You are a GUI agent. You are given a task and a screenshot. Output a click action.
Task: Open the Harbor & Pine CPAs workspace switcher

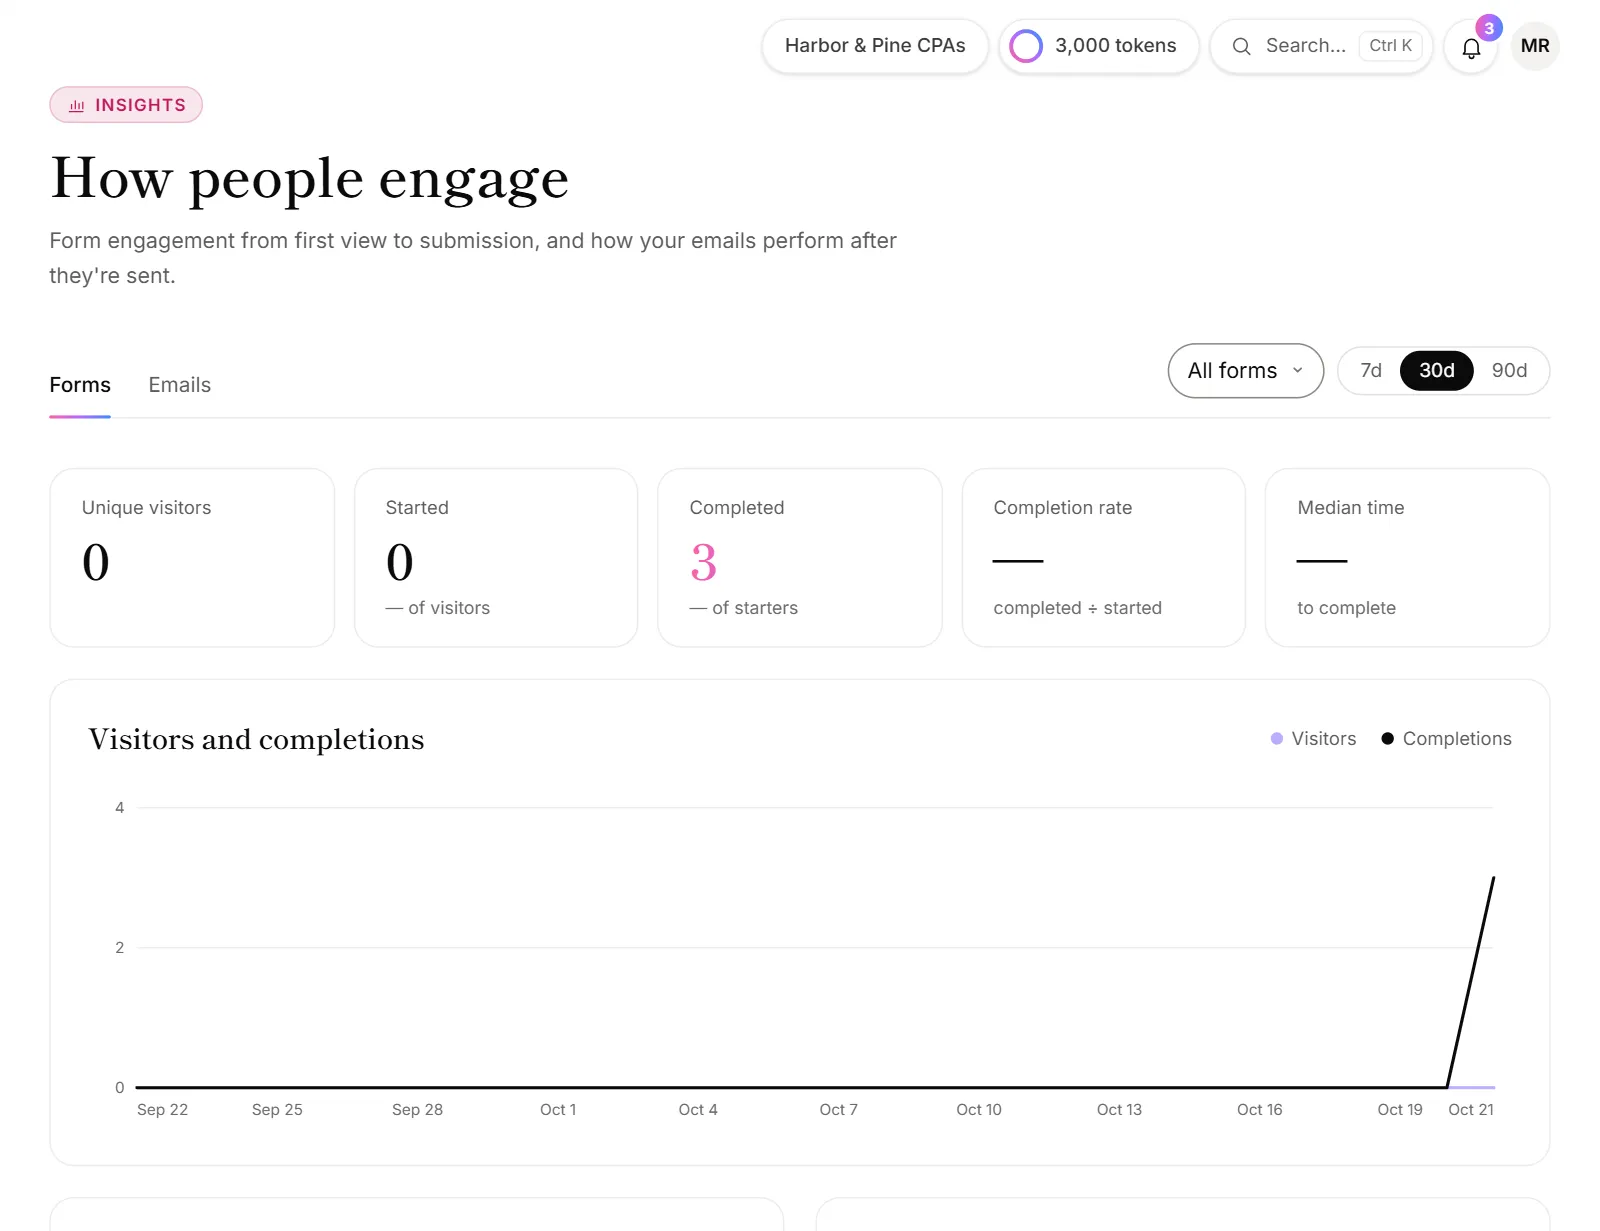[x=875, y=46]
